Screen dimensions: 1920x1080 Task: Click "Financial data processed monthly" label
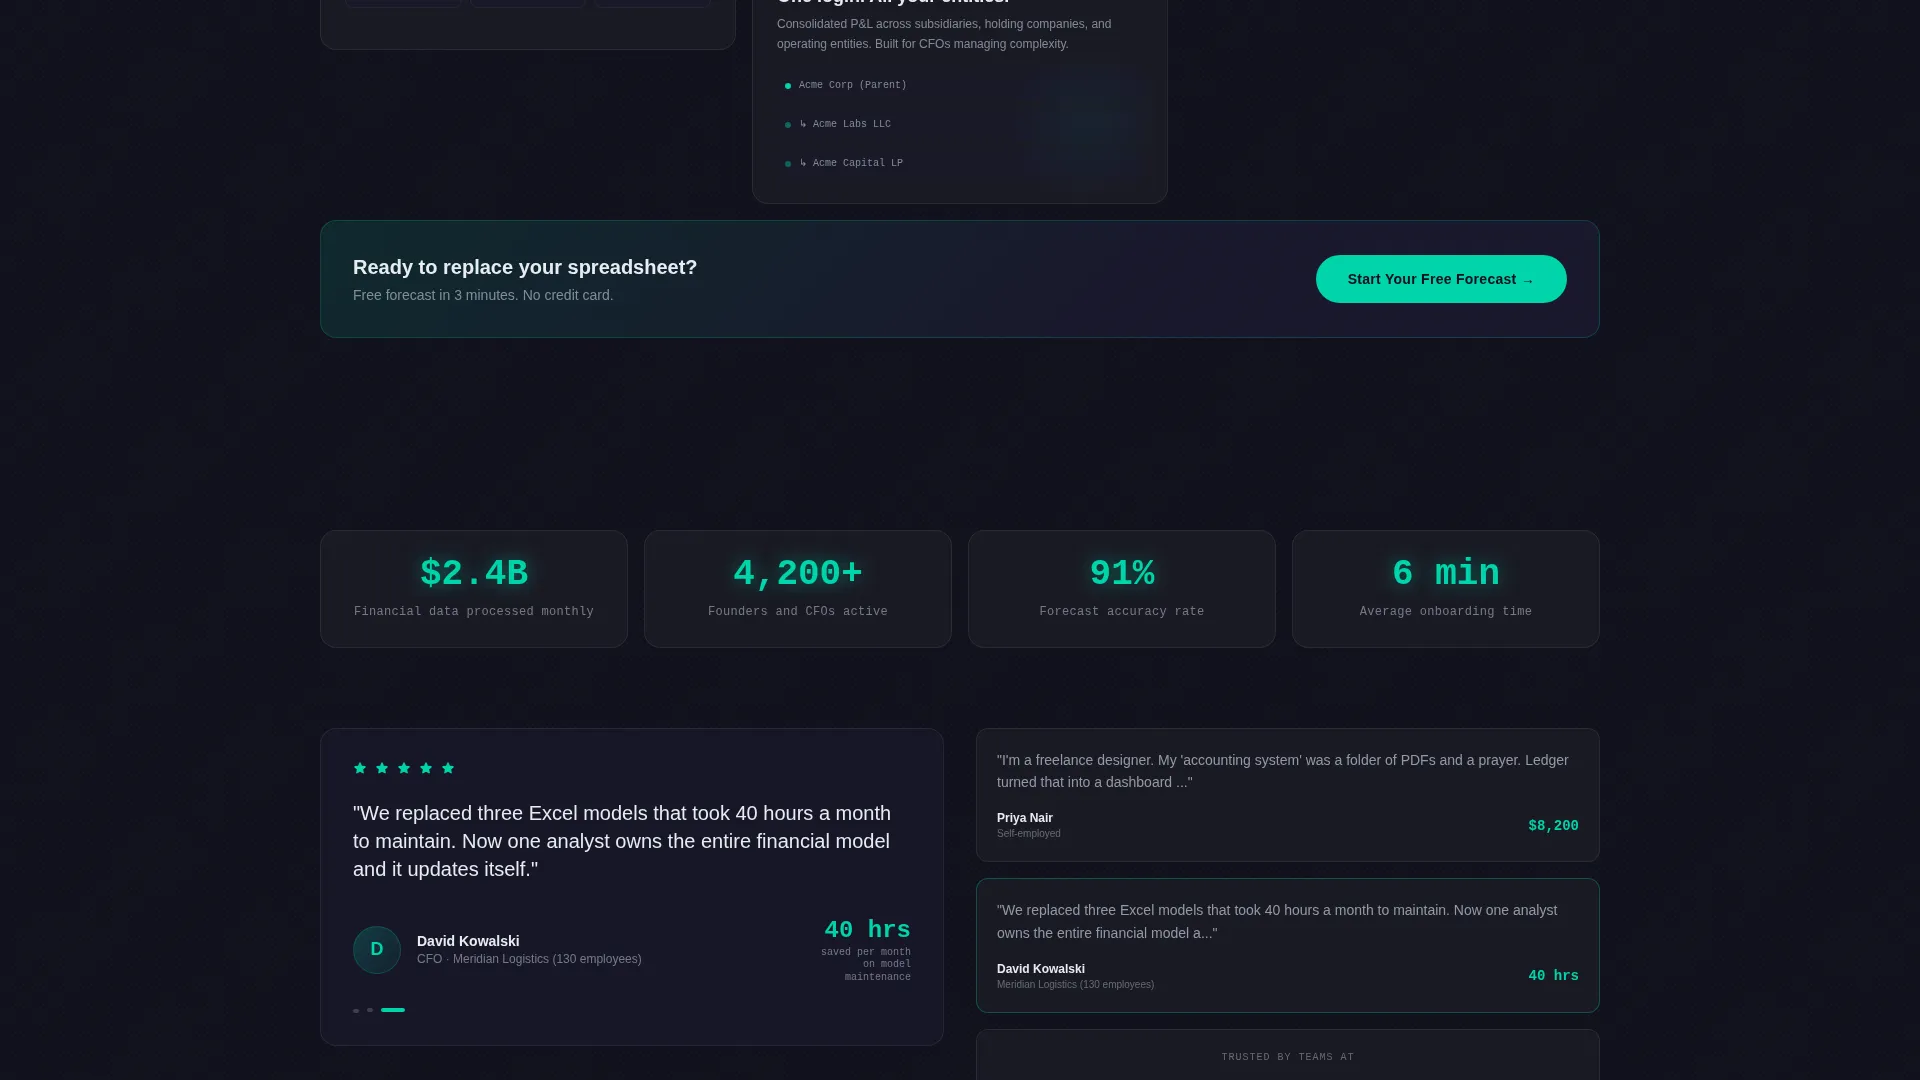pyautogui.click(x=474, y=611)
